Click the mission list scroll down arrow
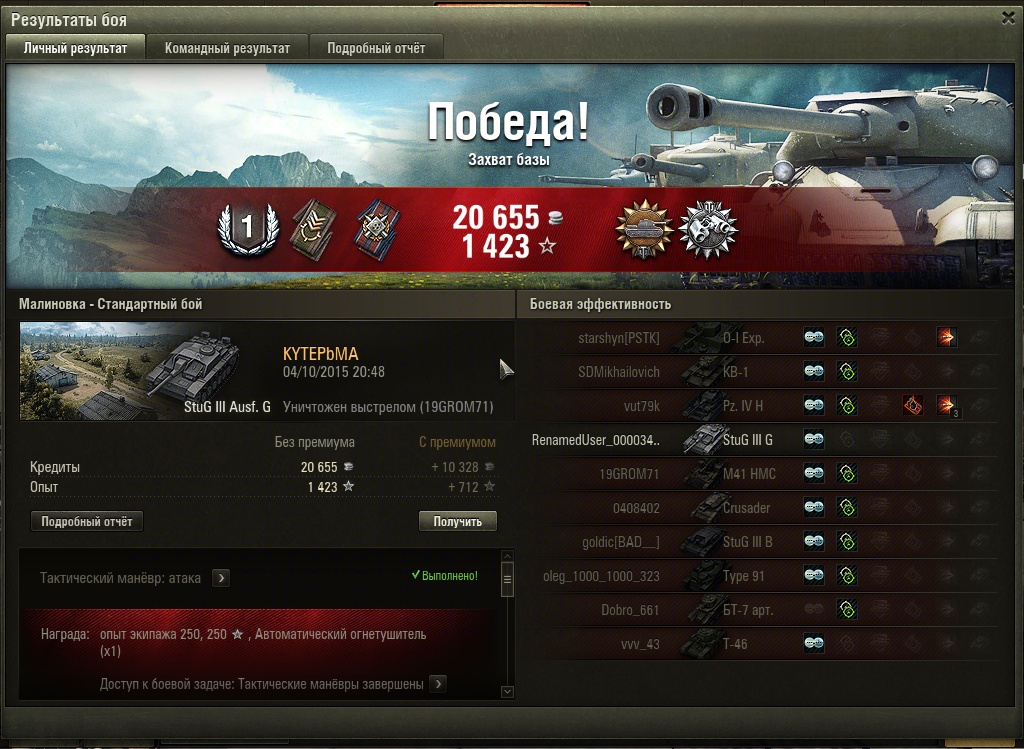The height and width of the screenshot is (749, 1024). [507, 692]
